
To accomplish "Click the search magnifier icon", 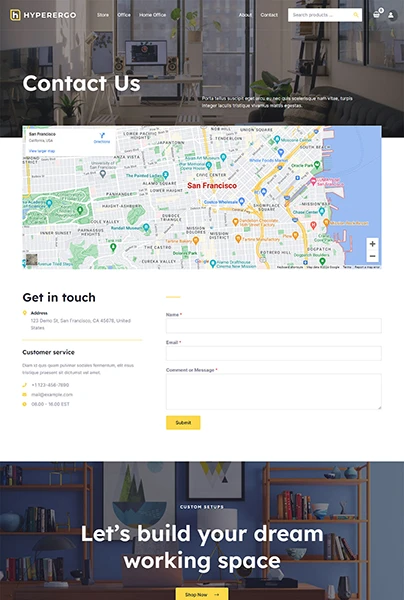I will pyautogui.click(x=356, y=15).
